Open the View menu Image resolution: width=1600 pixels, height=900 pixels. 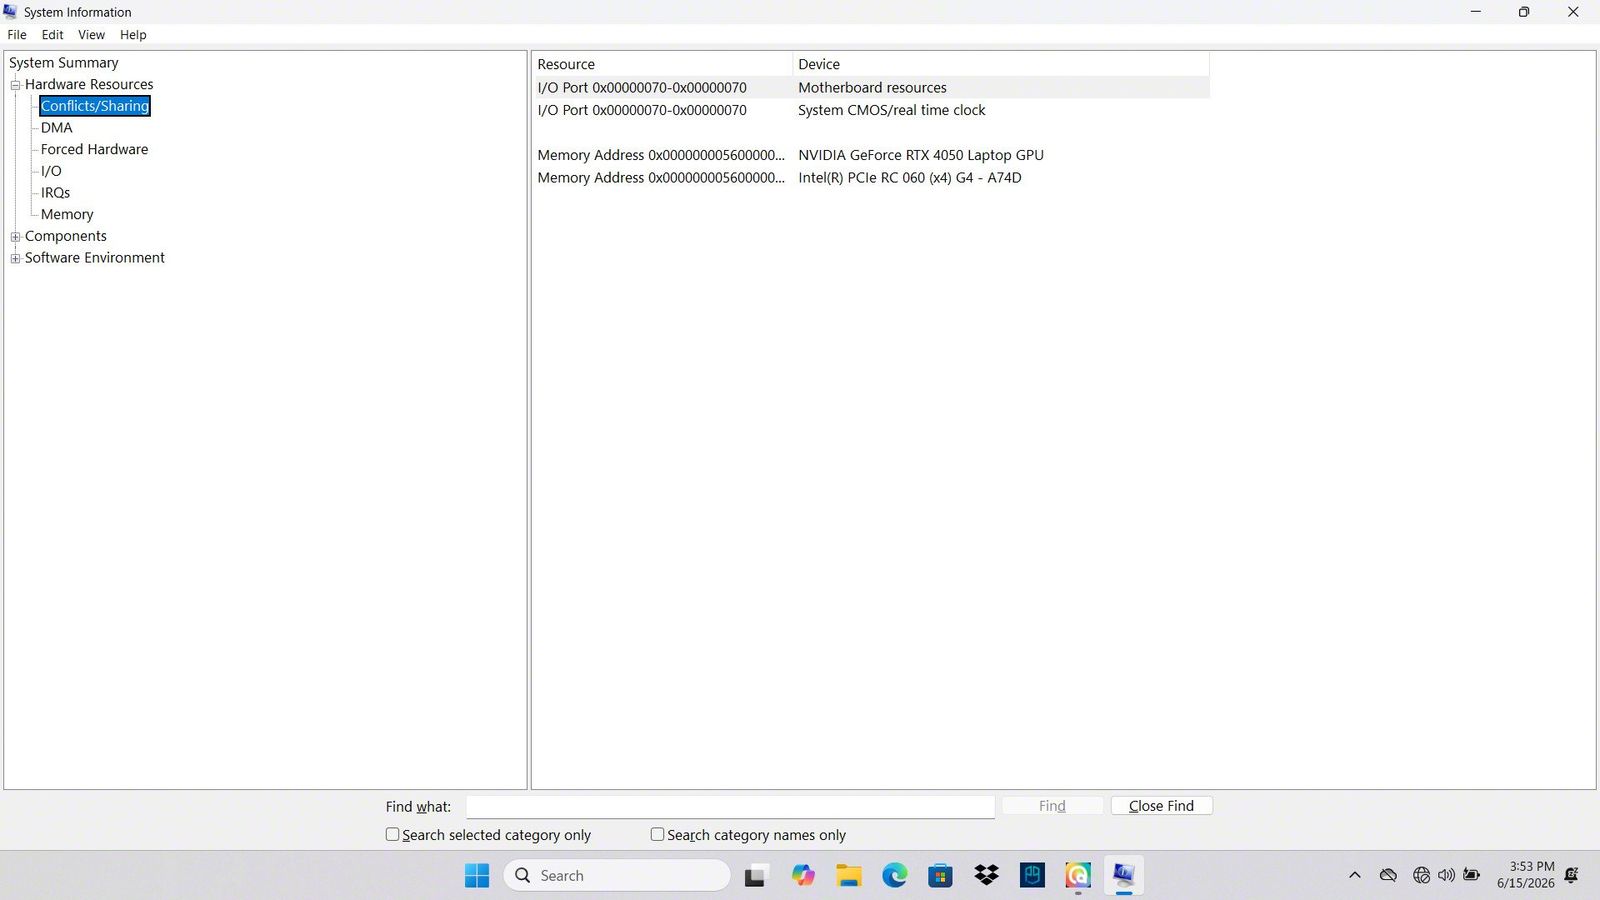(91, 35)
